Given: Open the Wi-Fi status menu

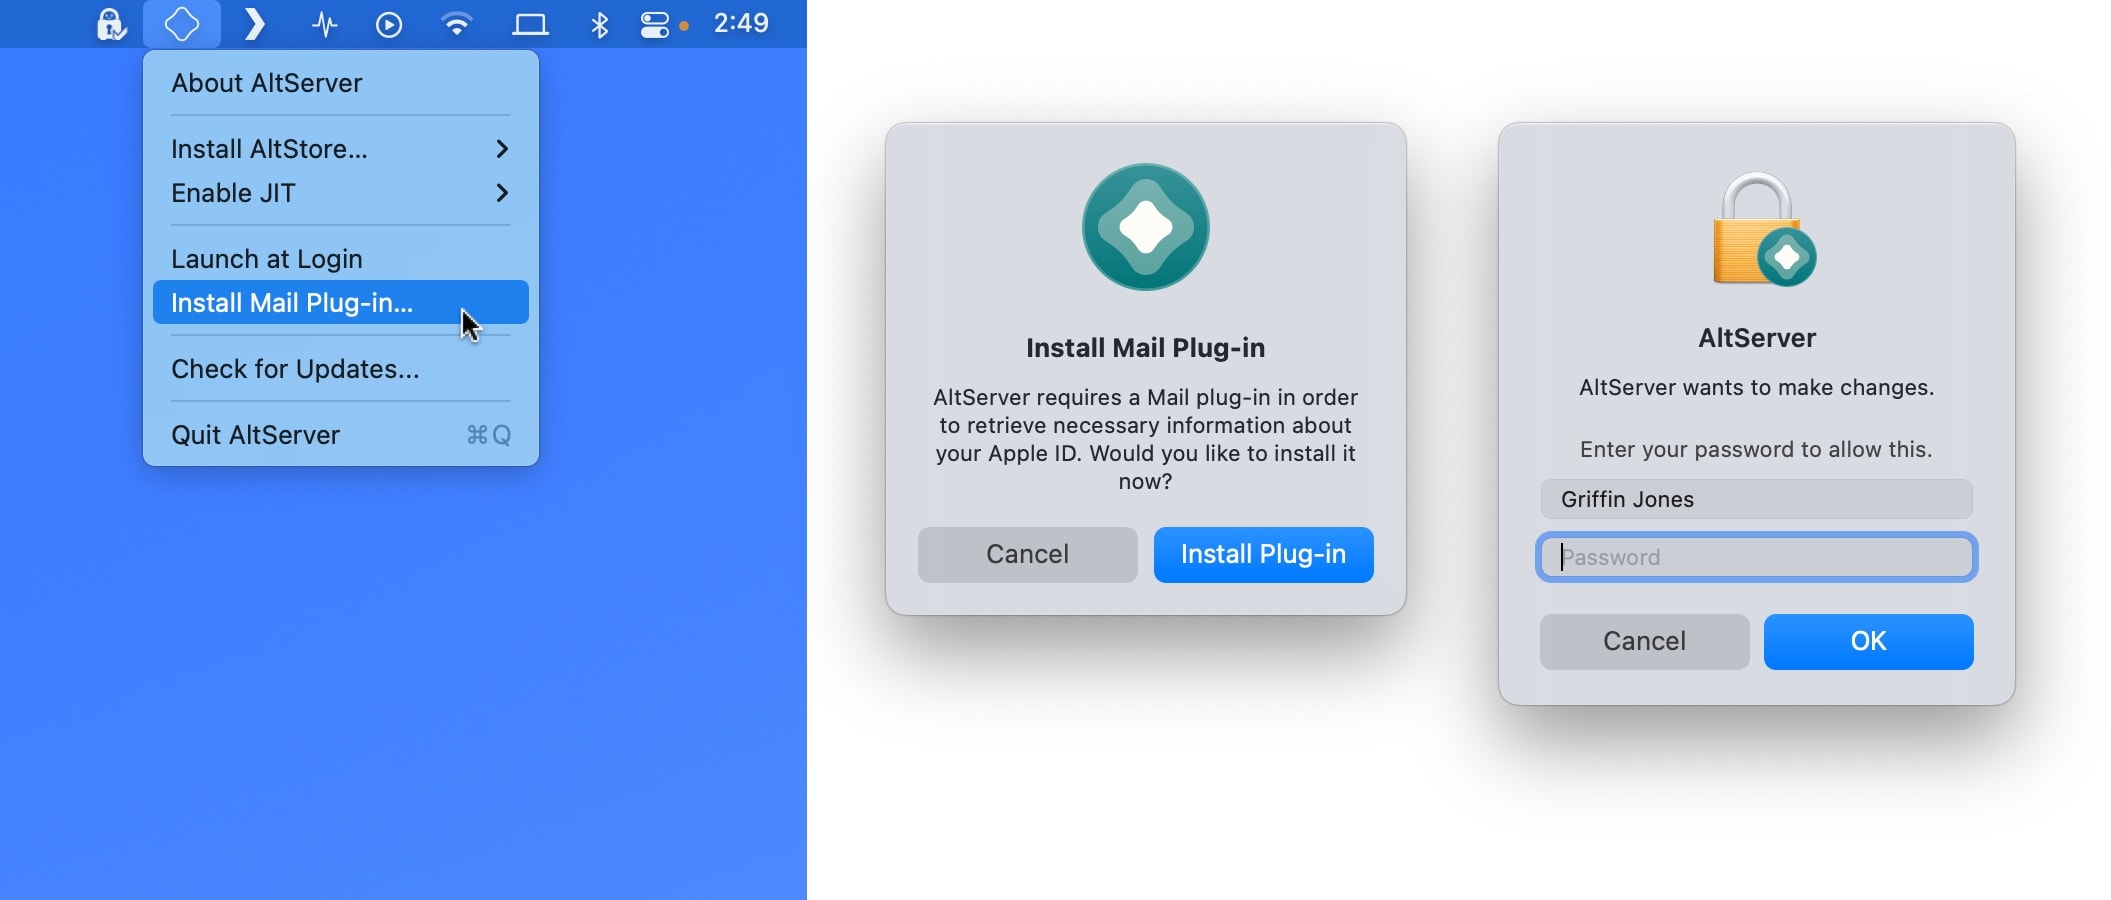Looking at the screenshot, I should [x=457, y=24].
